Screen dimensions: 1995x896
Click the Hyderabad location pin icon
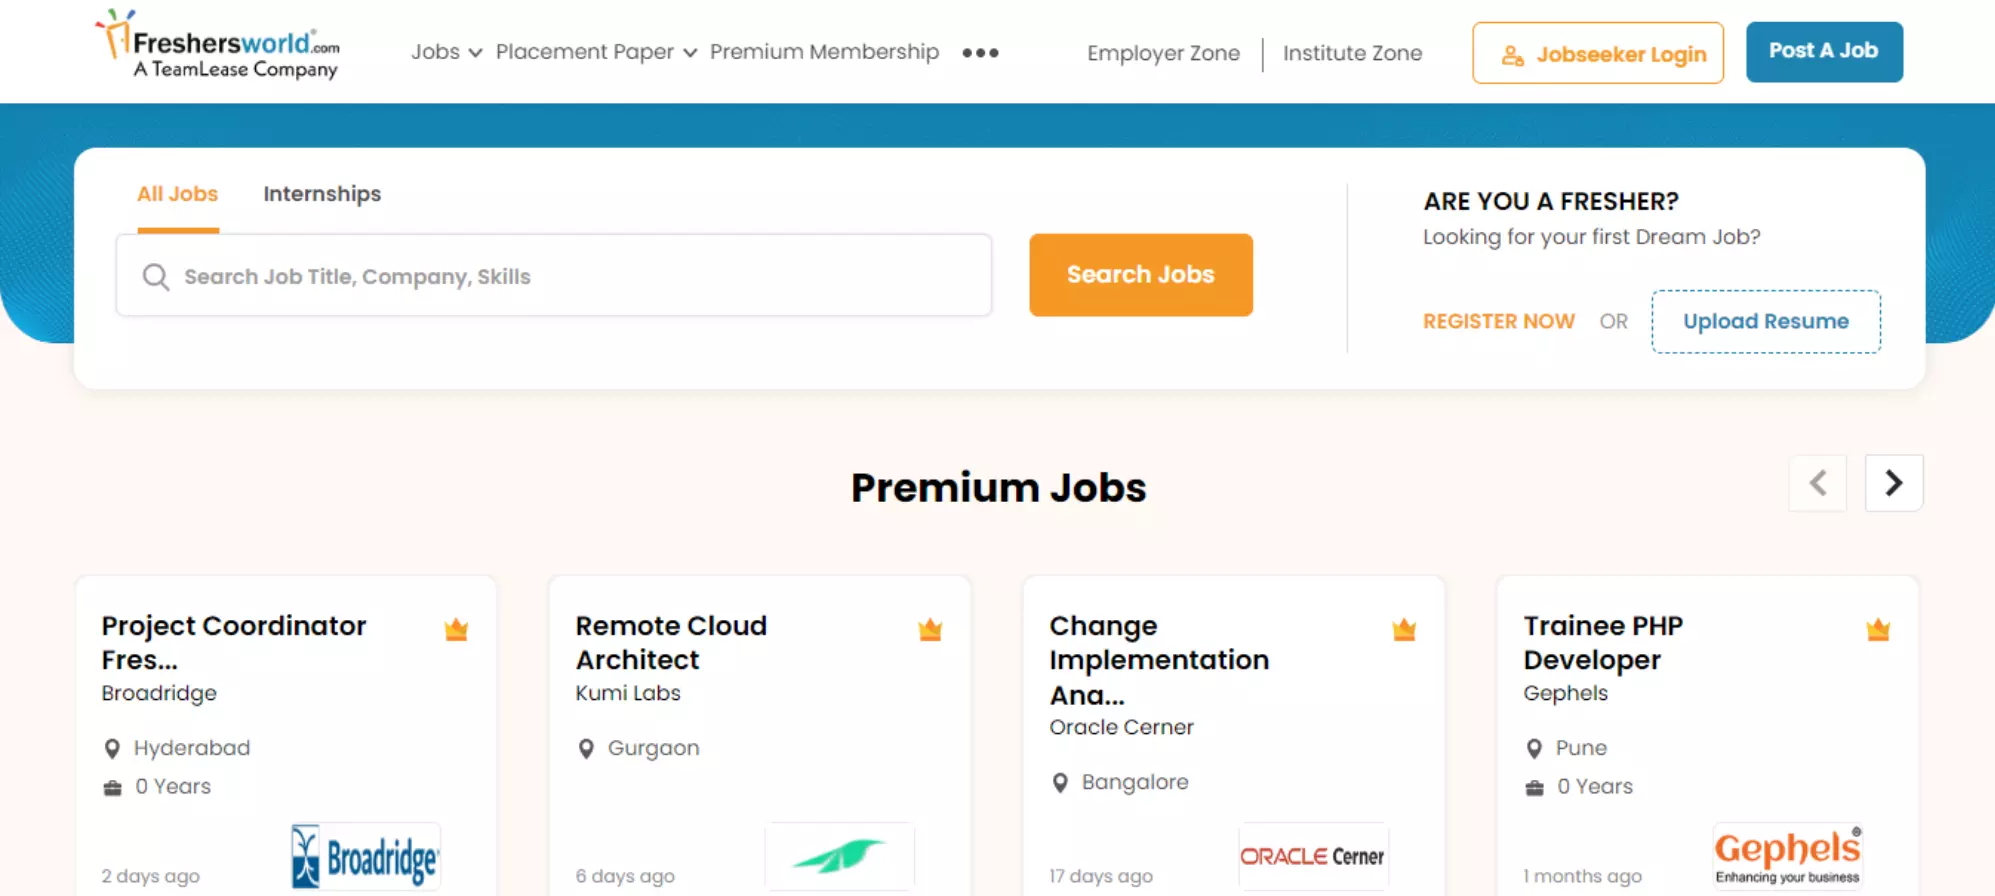[112, 749]
